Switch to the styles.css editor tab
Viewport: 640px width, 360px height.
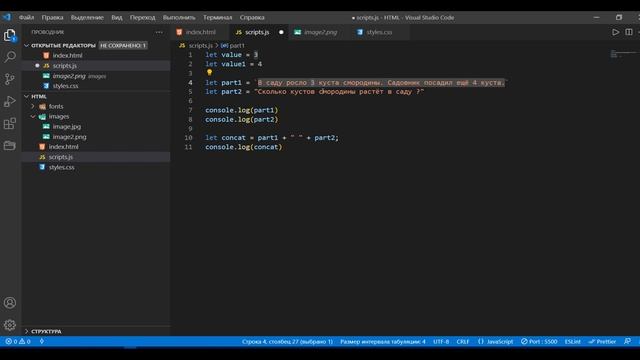pos(379,32)
